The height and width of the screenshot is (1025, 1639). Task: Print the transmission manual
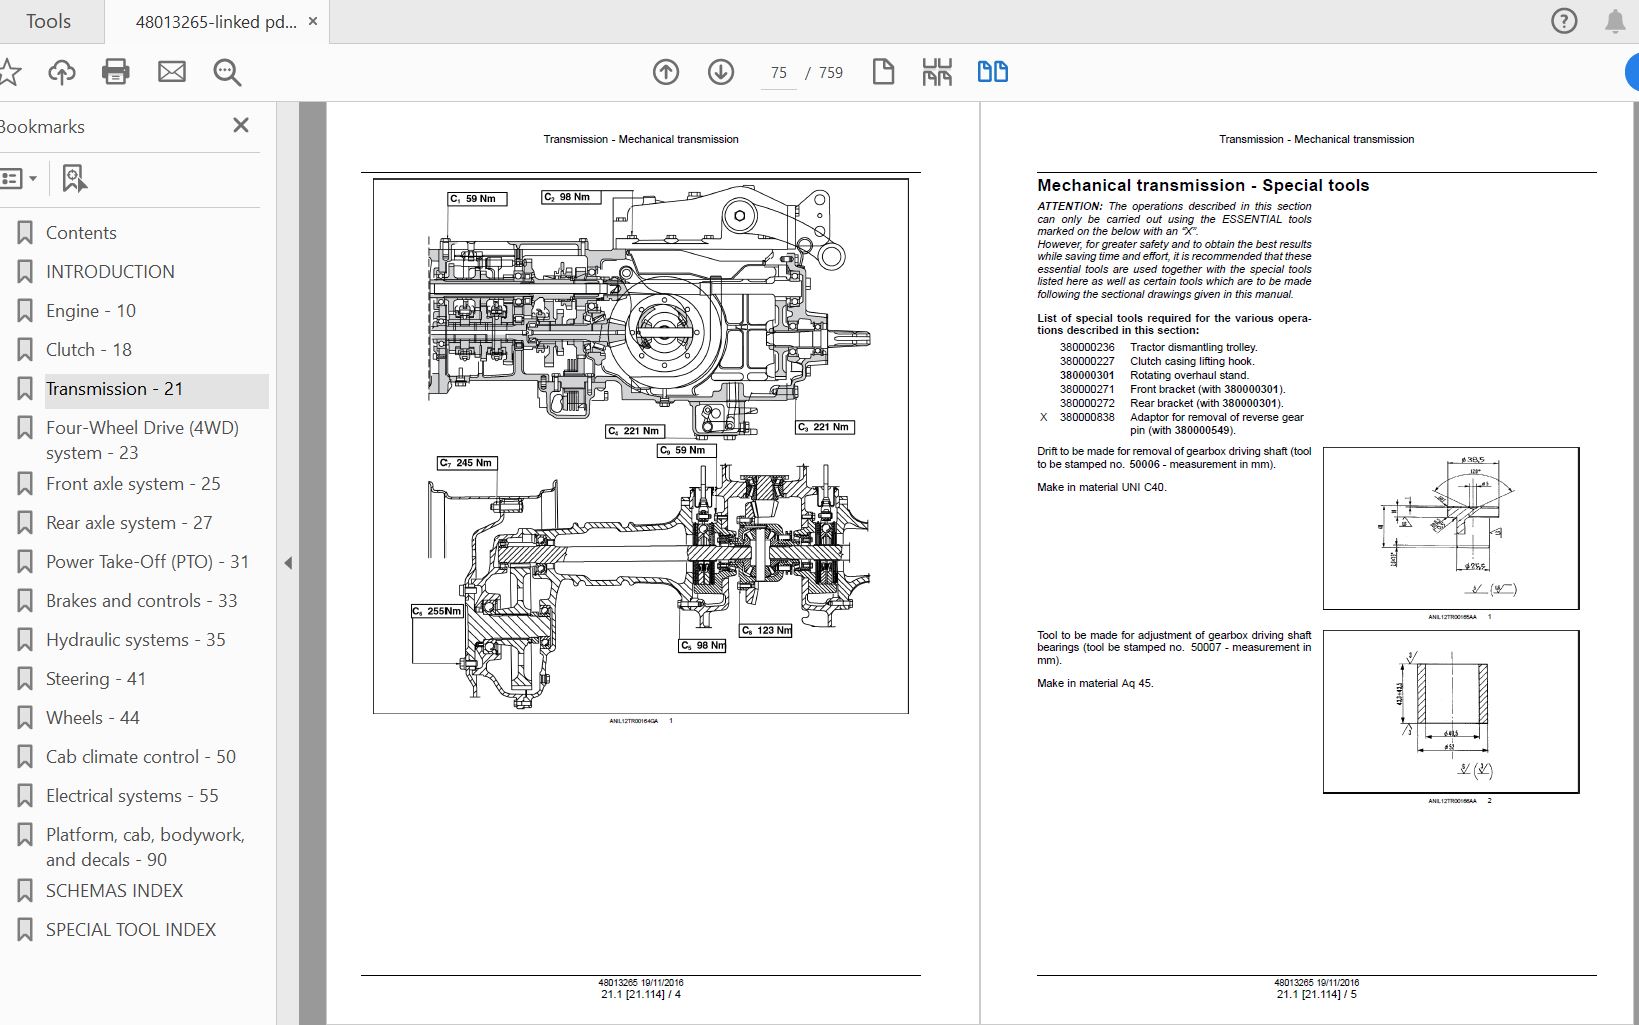[x=115, y=71]
